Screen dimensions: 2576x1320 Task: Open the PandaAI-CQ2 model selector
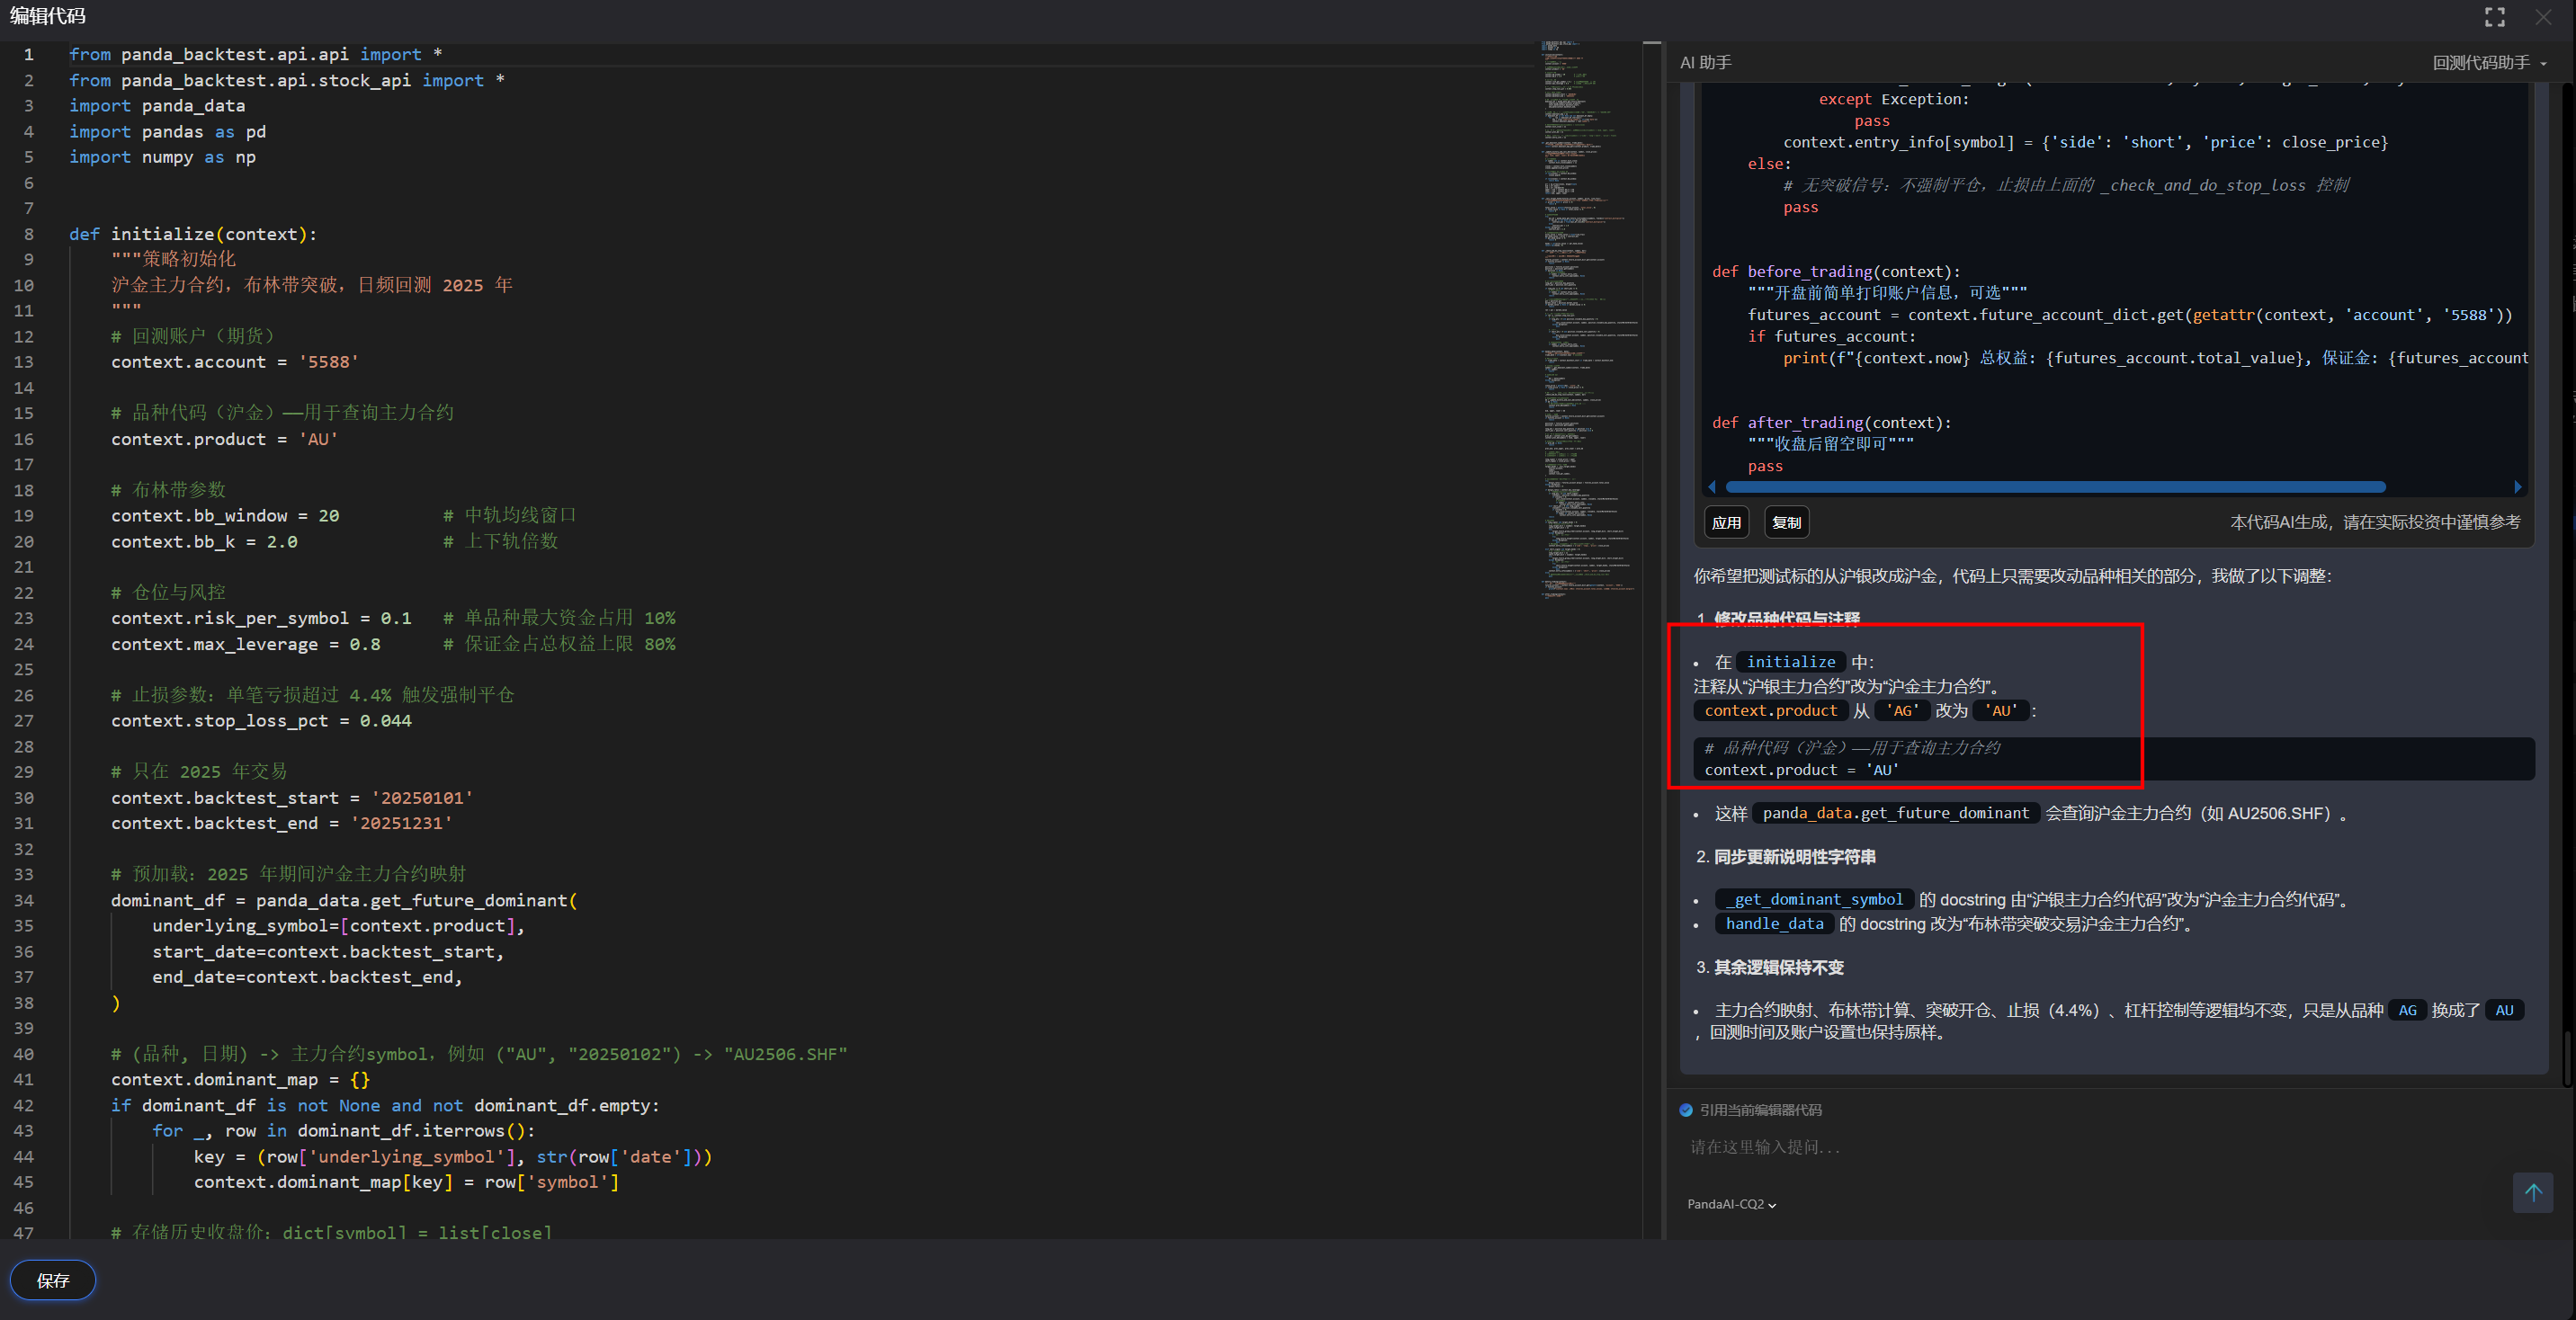pyautogui.click(x=1731, y=1204)
